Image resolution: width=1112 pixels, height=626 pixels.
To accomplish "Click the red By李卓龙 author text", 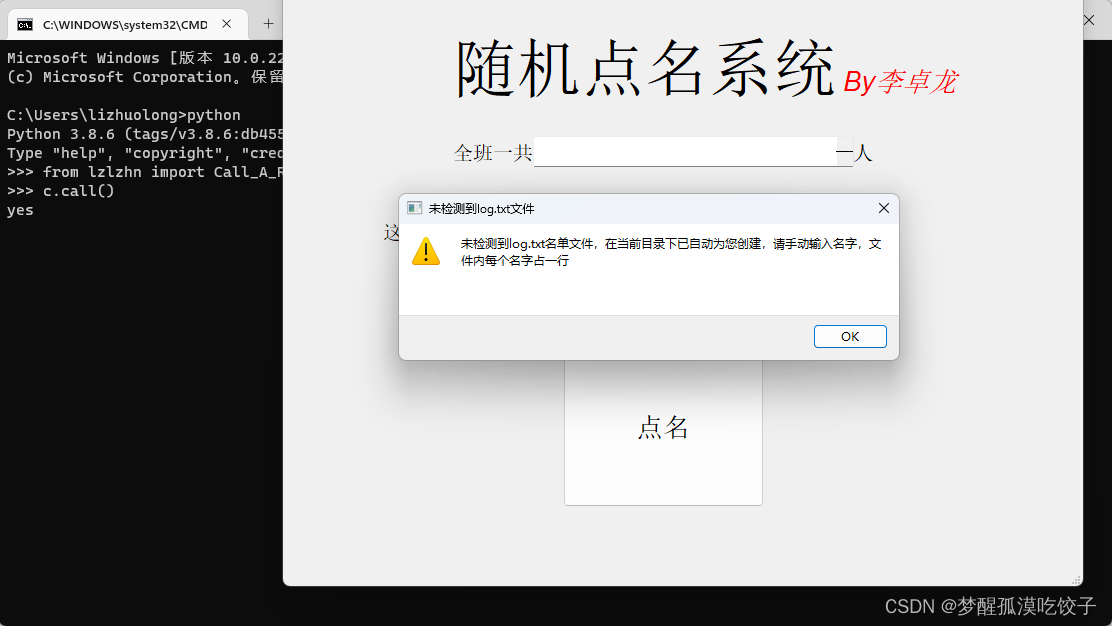I will tap(900, 82).
